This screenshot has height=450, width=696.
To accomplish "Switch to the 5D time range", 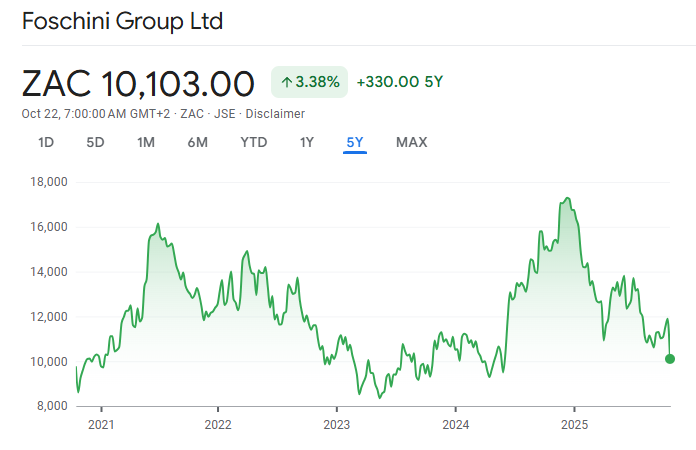I will (x=95, y=142).
